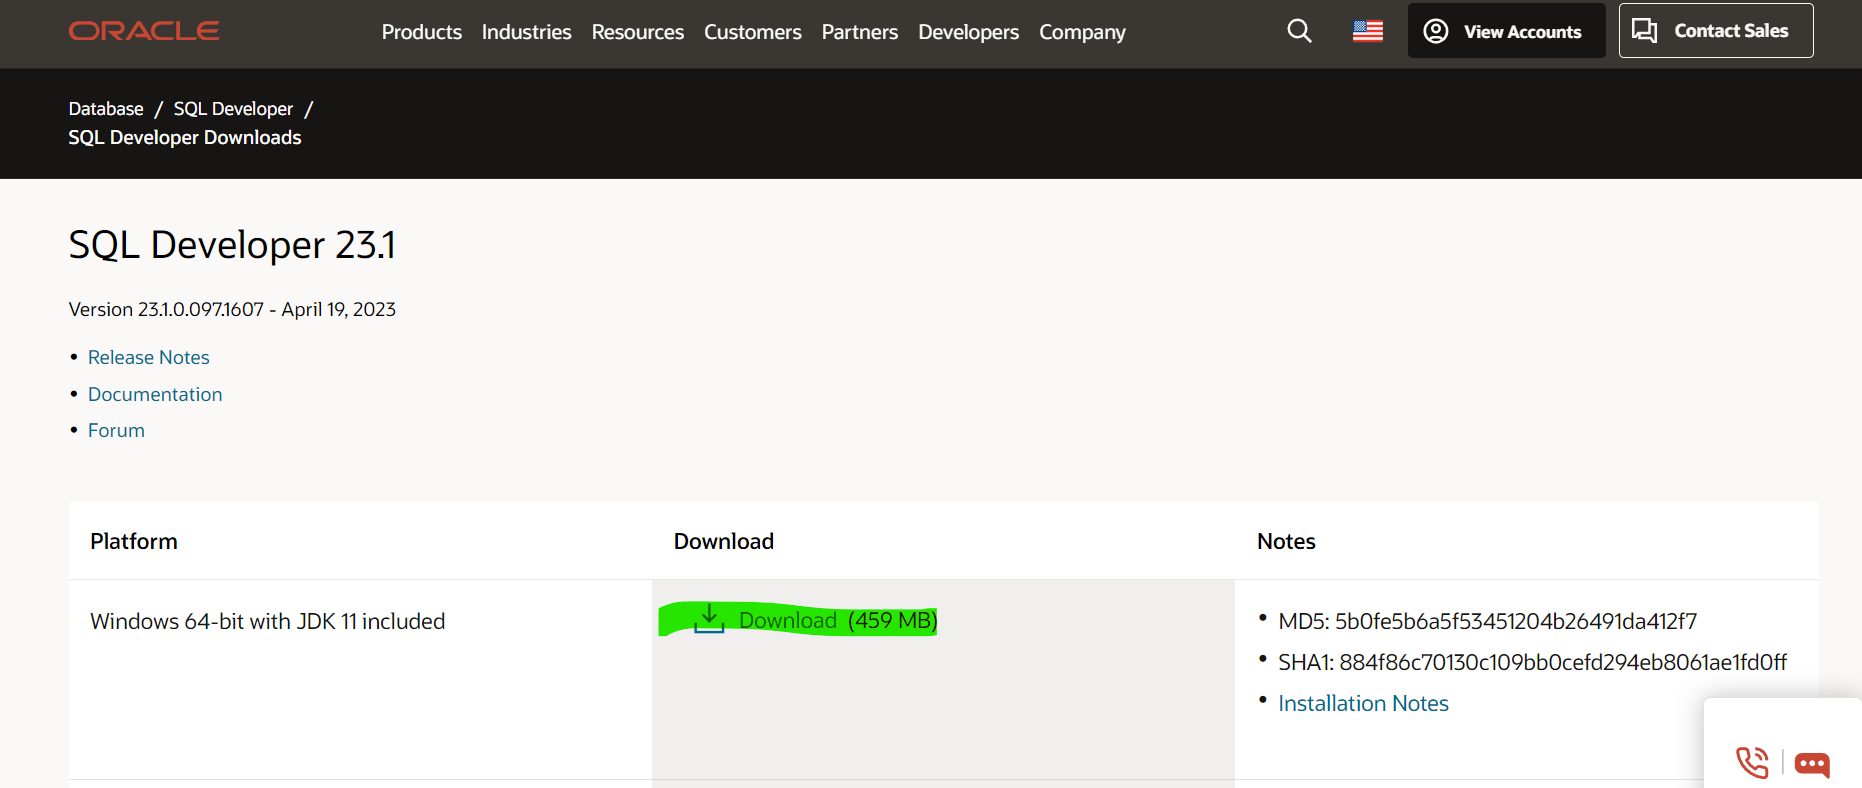Click the SHA1 checksum text
The height and width of the screenshot is (788, 1862).
[x=1532, y=662]
